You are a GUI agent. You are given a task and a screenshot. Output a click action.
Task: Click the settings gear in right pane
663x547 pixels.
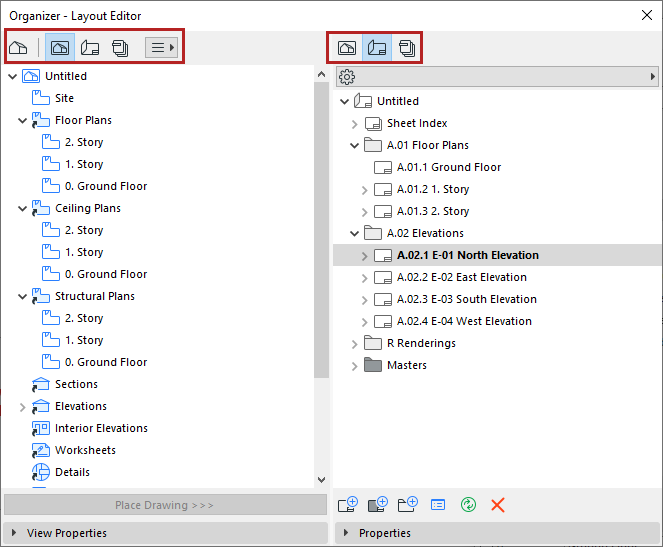point(347,77)
